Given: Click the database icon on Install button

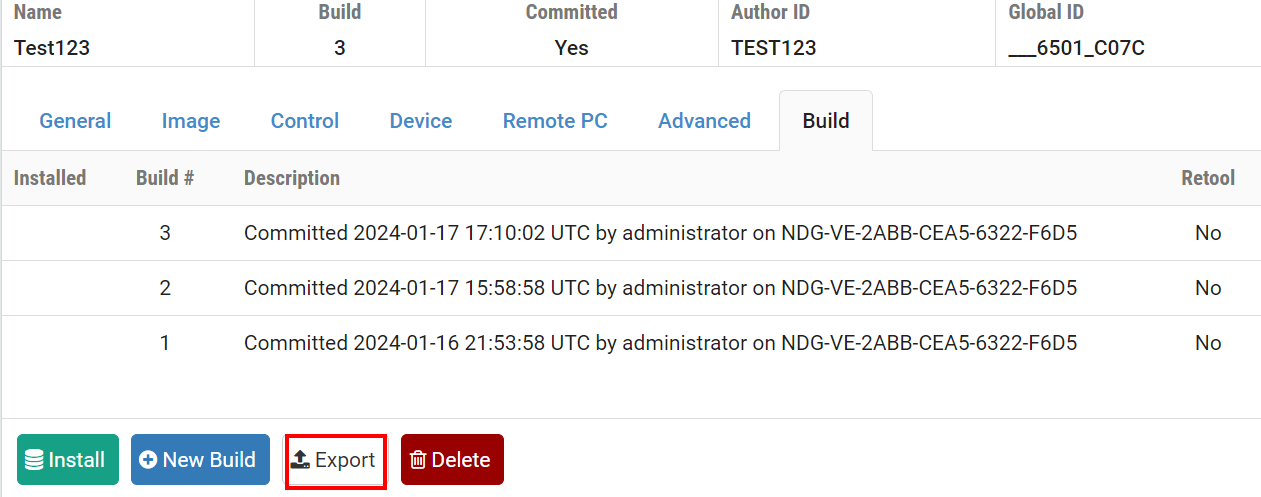Looking at the screenshot, I should 34,460.
